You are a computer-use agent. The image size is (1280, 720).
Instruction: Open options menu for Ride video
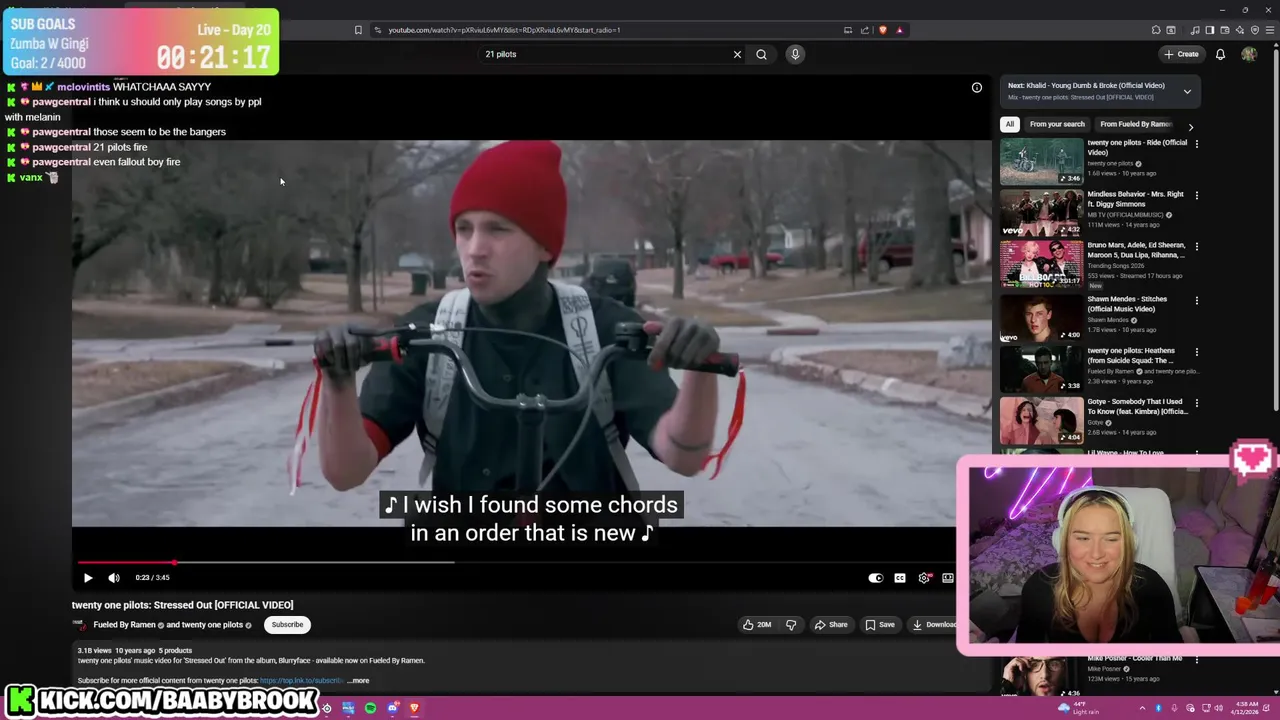[1196, 144]
